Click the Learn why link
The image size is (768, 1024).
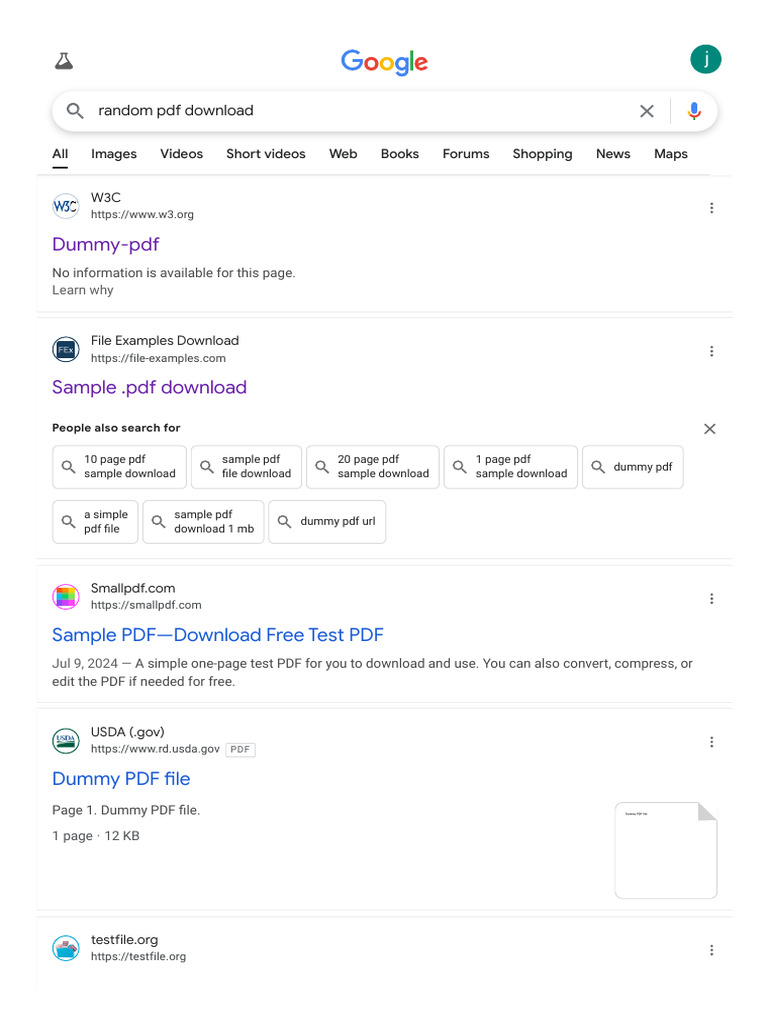[83, 290]
